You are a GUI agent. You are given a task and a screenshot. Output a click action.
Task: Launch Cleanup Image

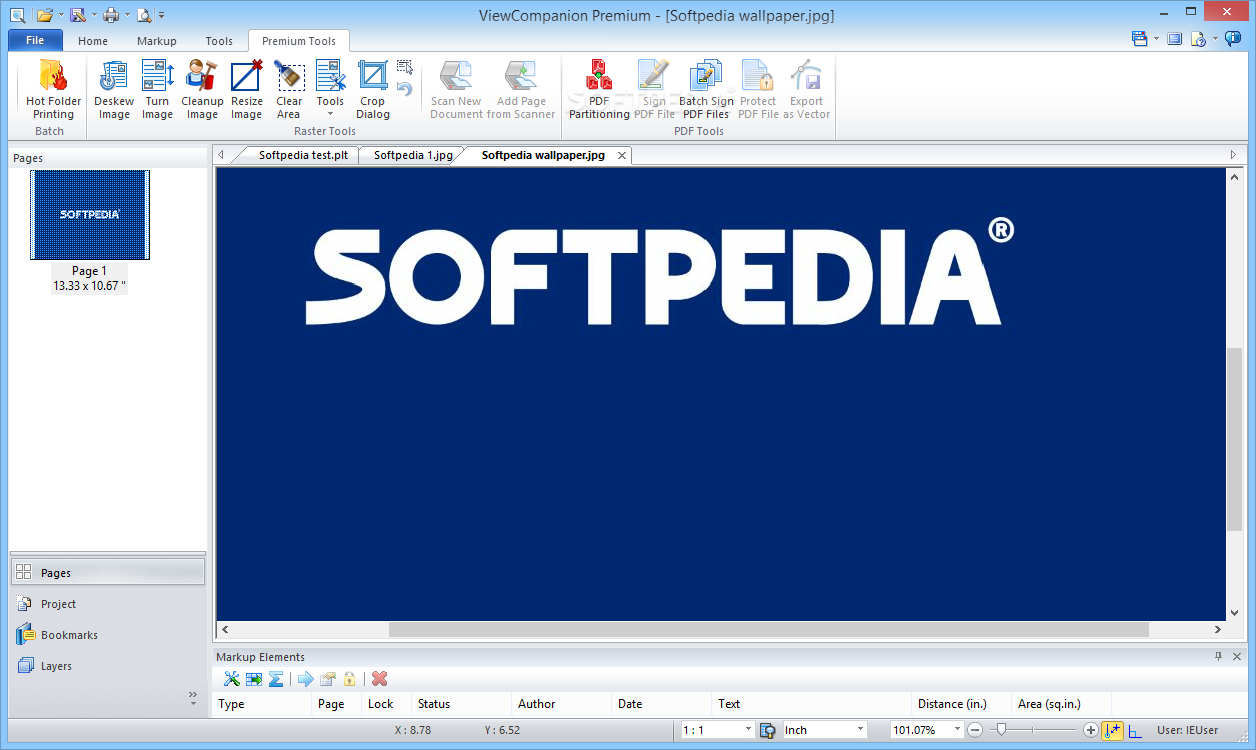pyautogui.click(x=202, y=89)
